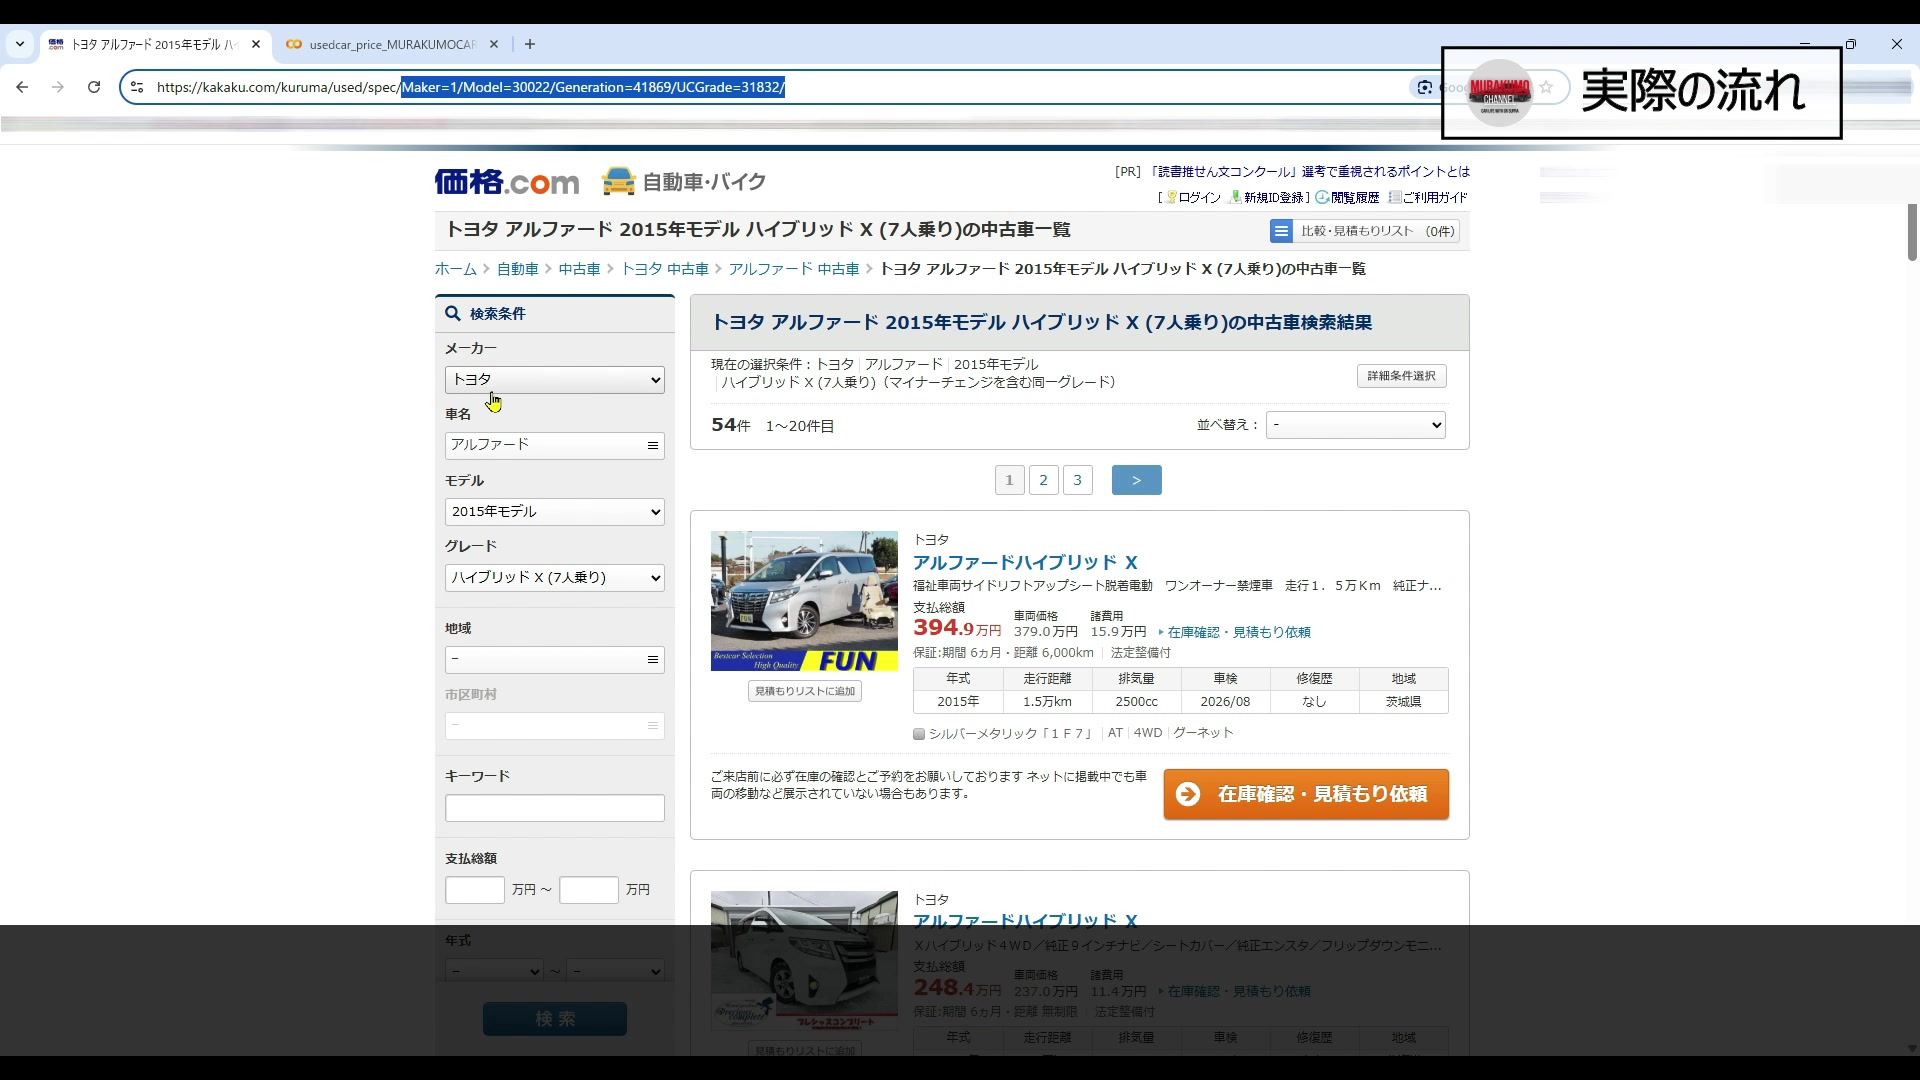The image size is (1920, 1080).
Task: Click the 茨城県 region cell
Action: [1403, 702]
